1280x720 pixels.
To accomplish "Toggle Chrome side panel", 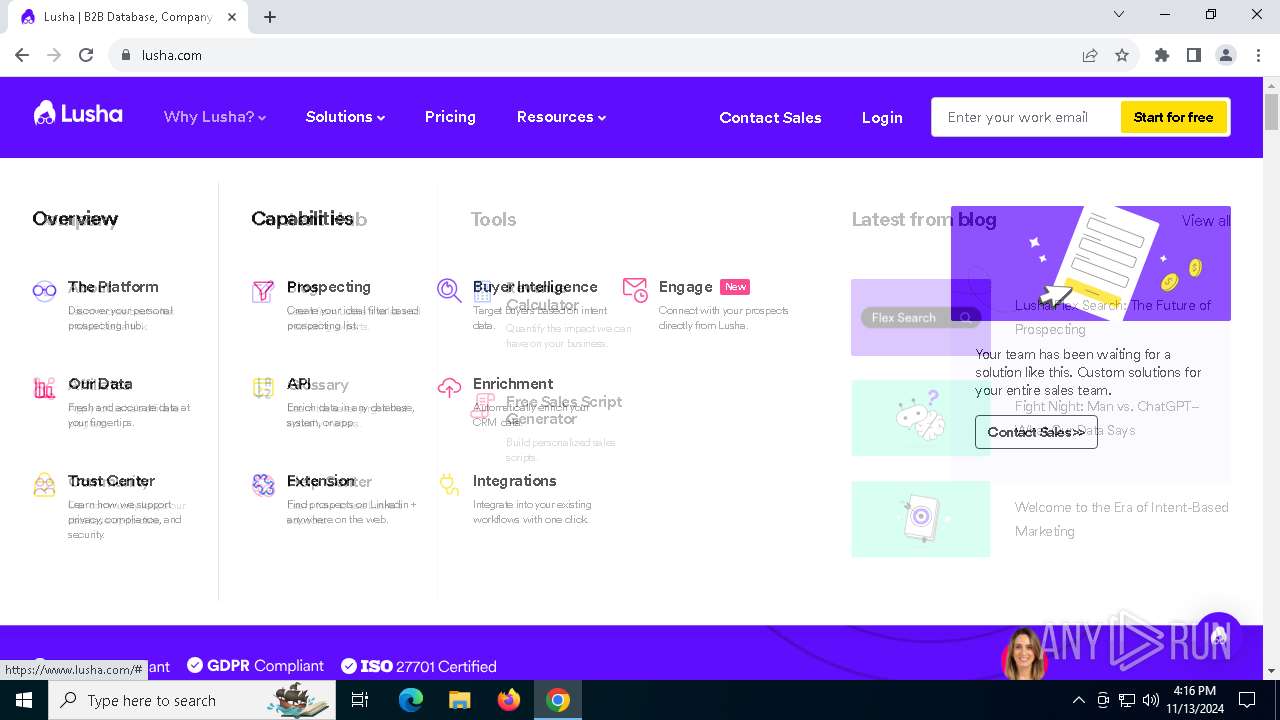I will coord(1194,55).
